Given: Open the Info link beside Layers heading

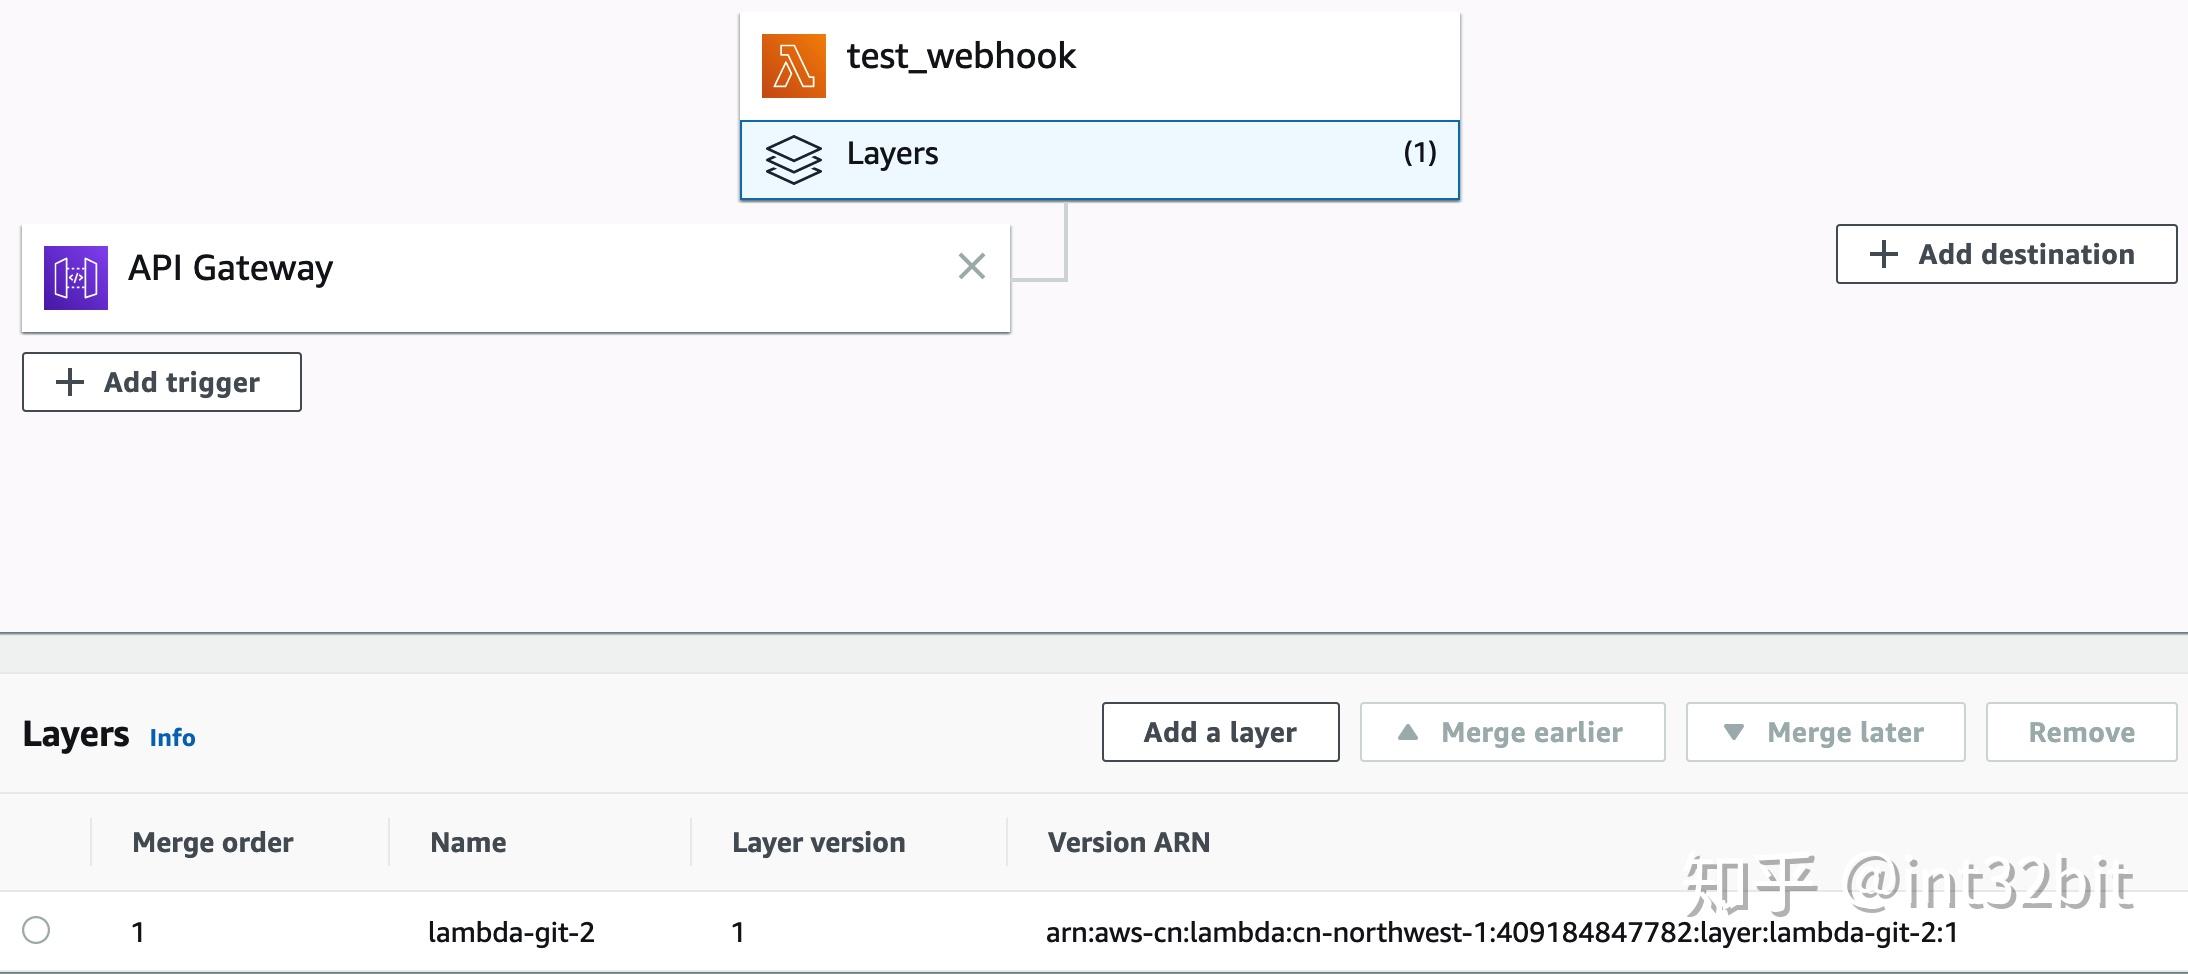Looking at the screenshot, I should [x=172, y=737].
